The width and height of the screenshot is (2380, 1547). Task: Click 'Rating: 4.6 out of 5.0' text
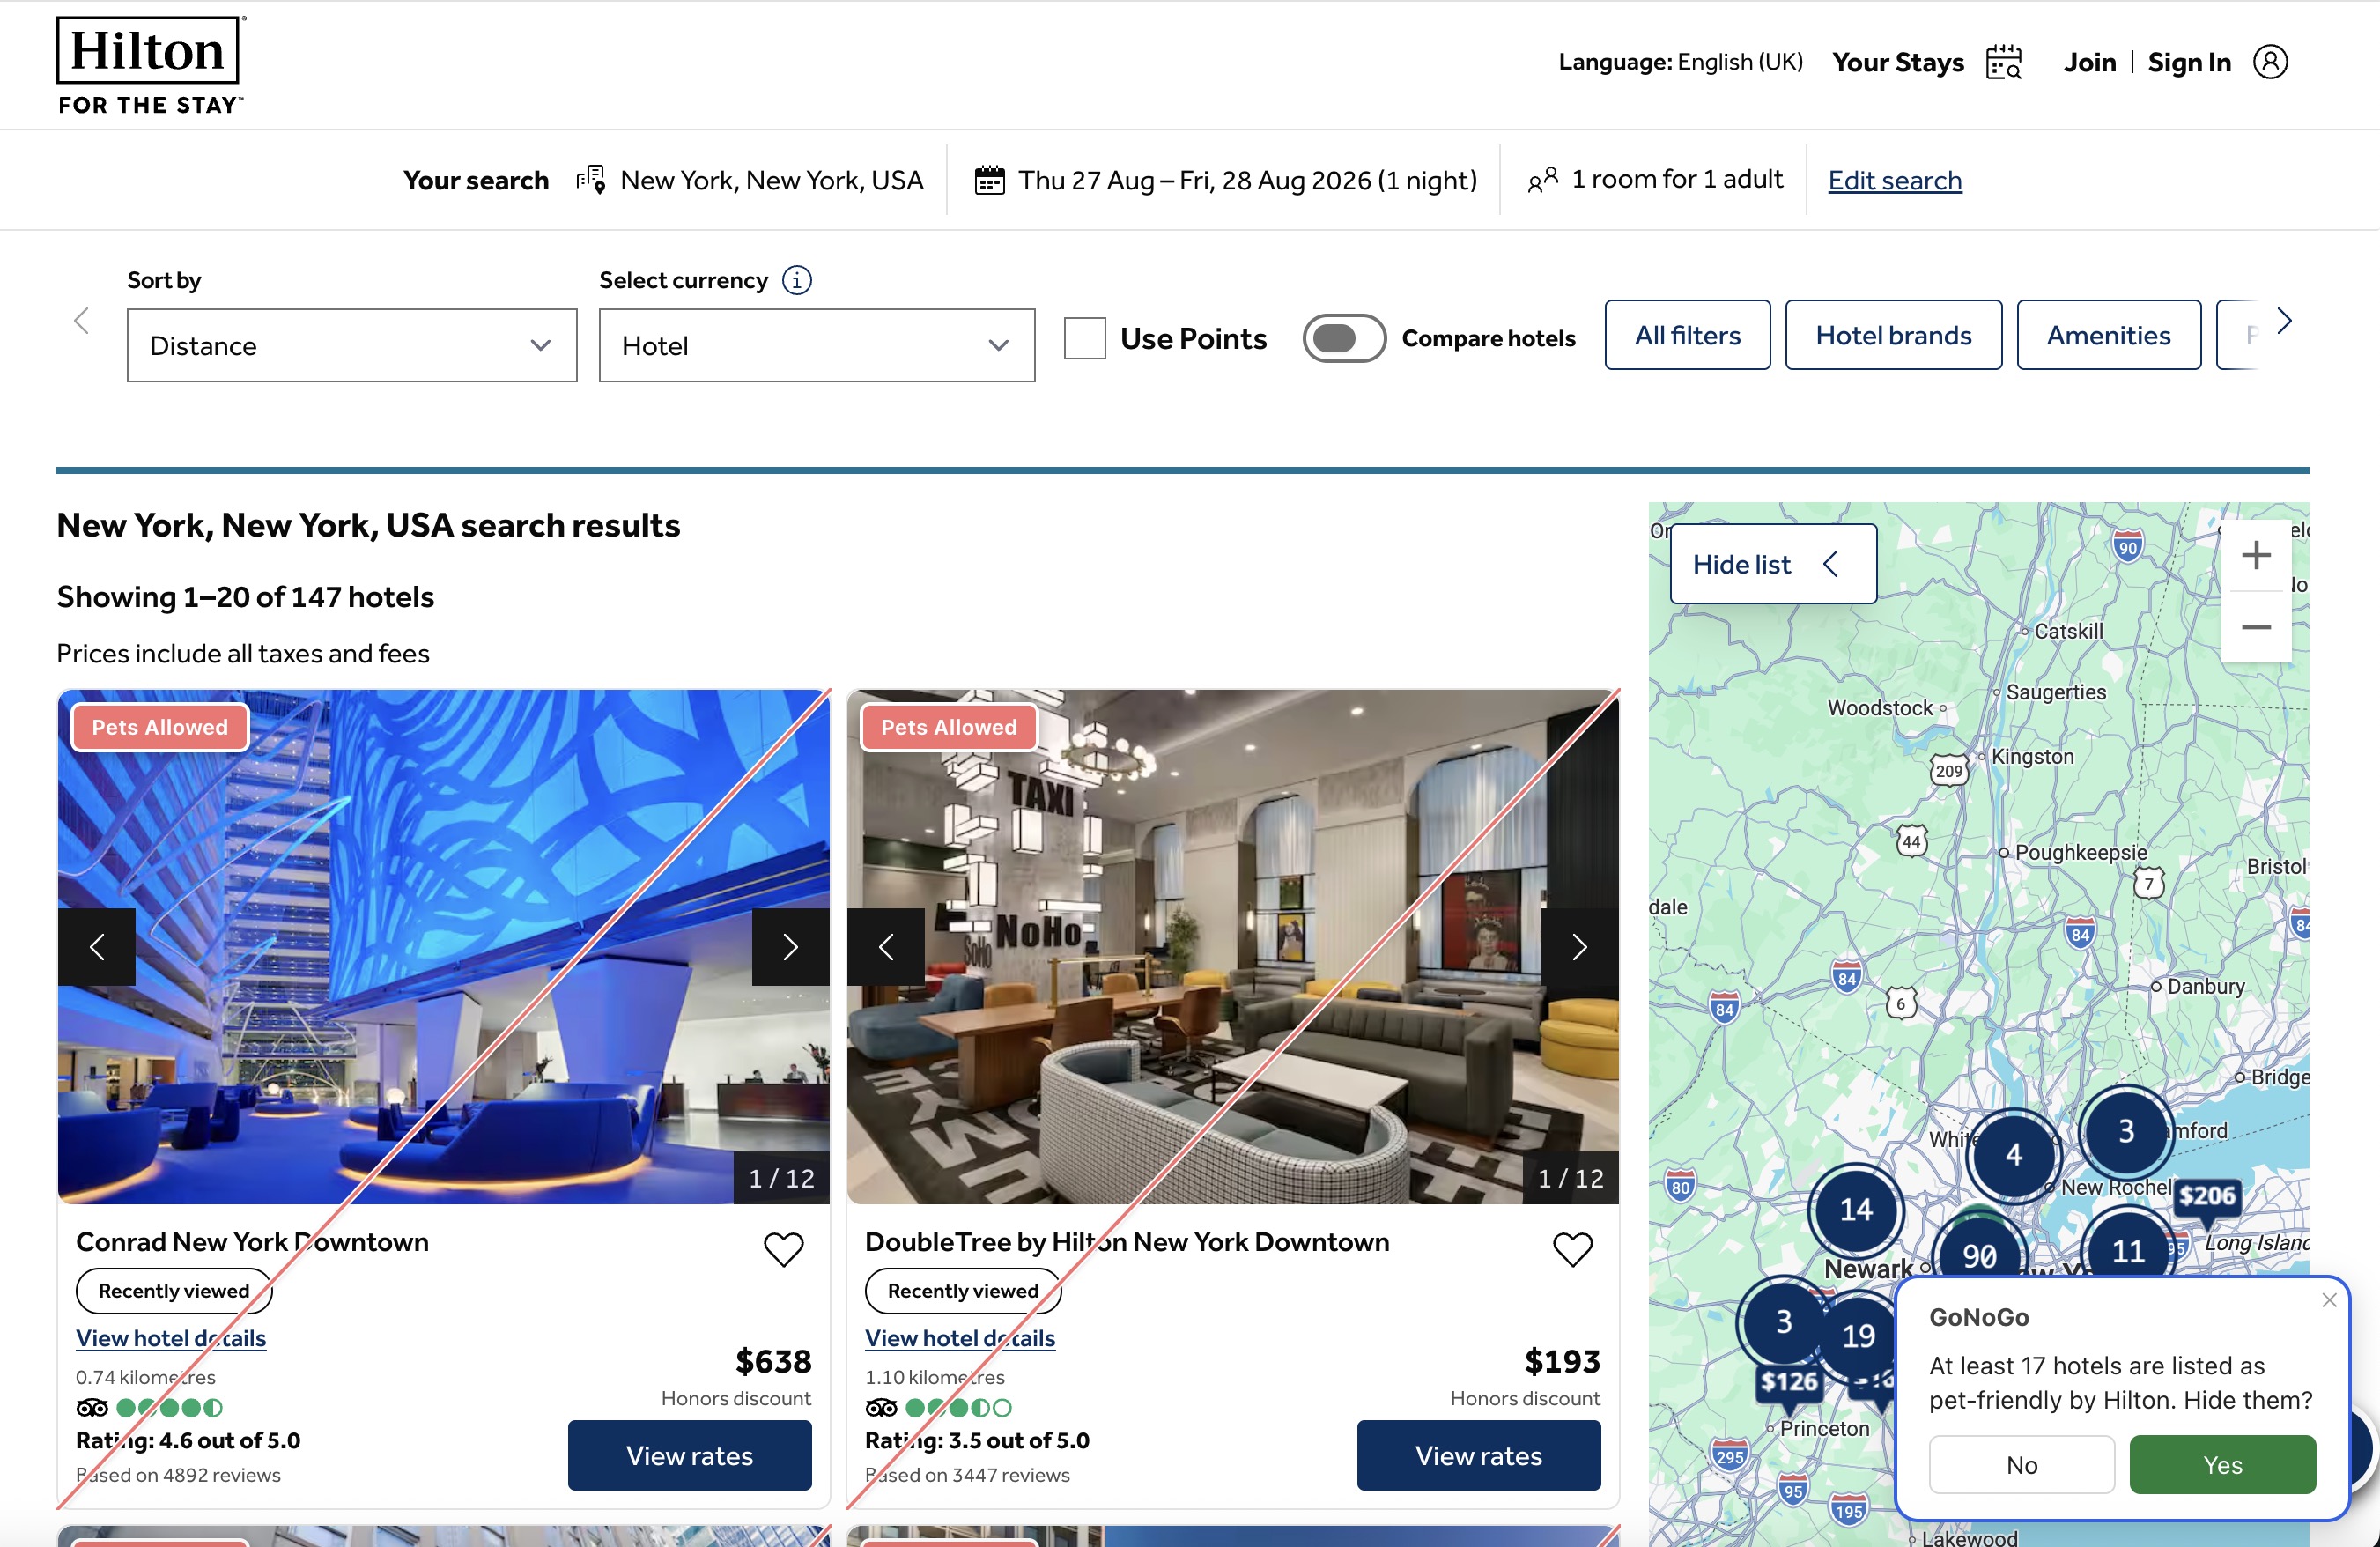point(188,1440)
